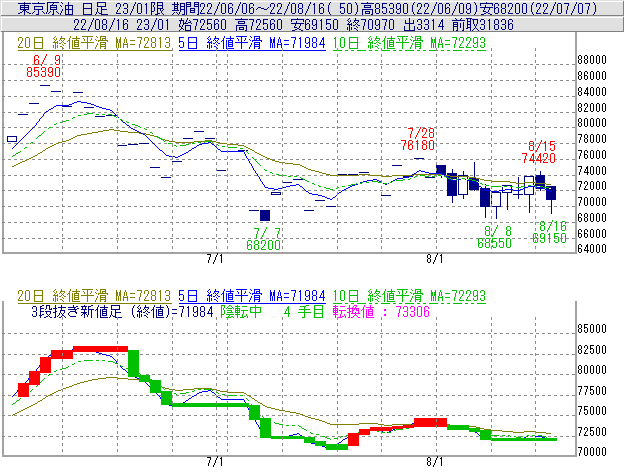This screenshot has width=624, height=475.
Task: Click the first white candle at chart start
Action: pyautogui.click(x=12, y=139)
